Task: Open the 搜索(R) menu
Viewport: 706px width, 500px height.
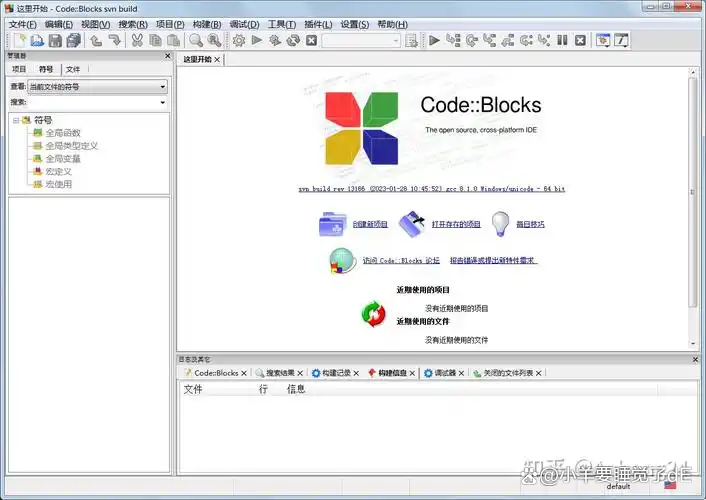Action: (x=133, y=24)
